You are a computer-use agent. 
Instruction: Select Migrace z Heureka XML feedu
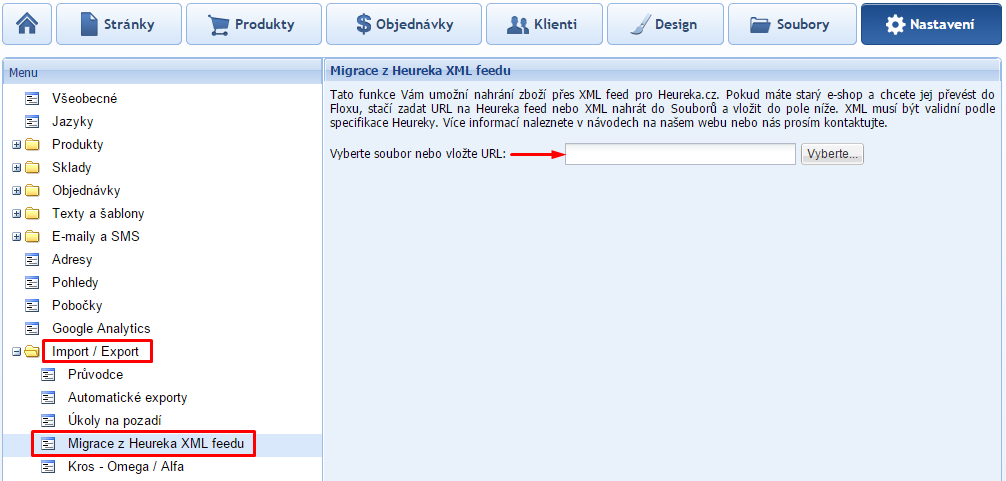[156, 444]
